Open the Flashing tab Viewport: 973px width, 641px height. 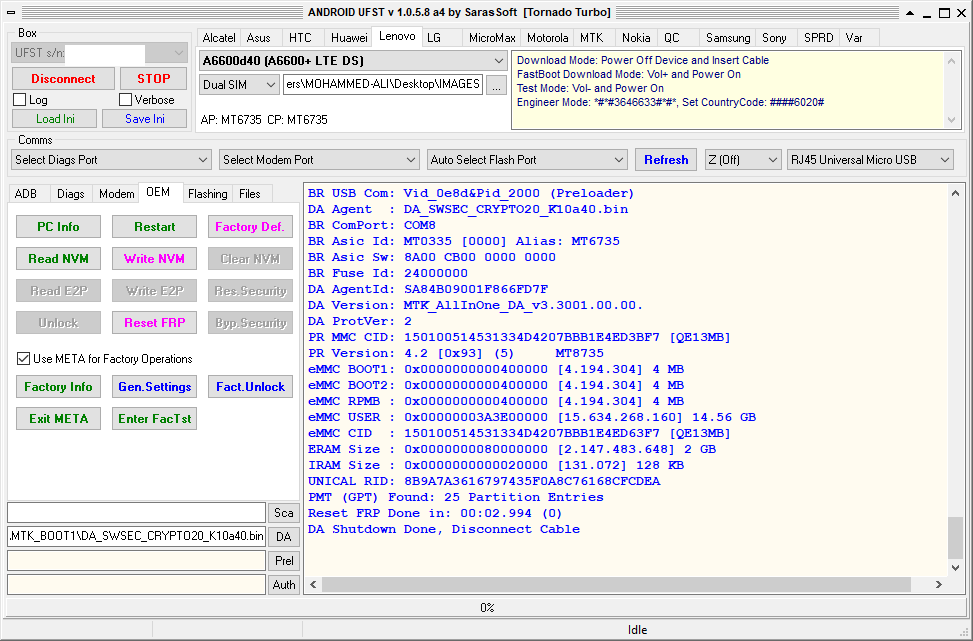point(207,194)
